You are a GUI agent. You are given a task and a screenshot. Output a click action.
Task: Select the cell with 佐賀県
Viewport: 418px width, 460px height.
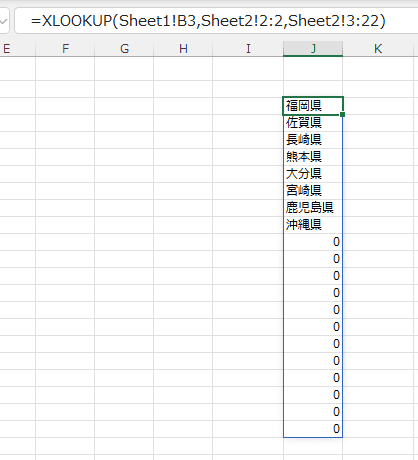313,123
